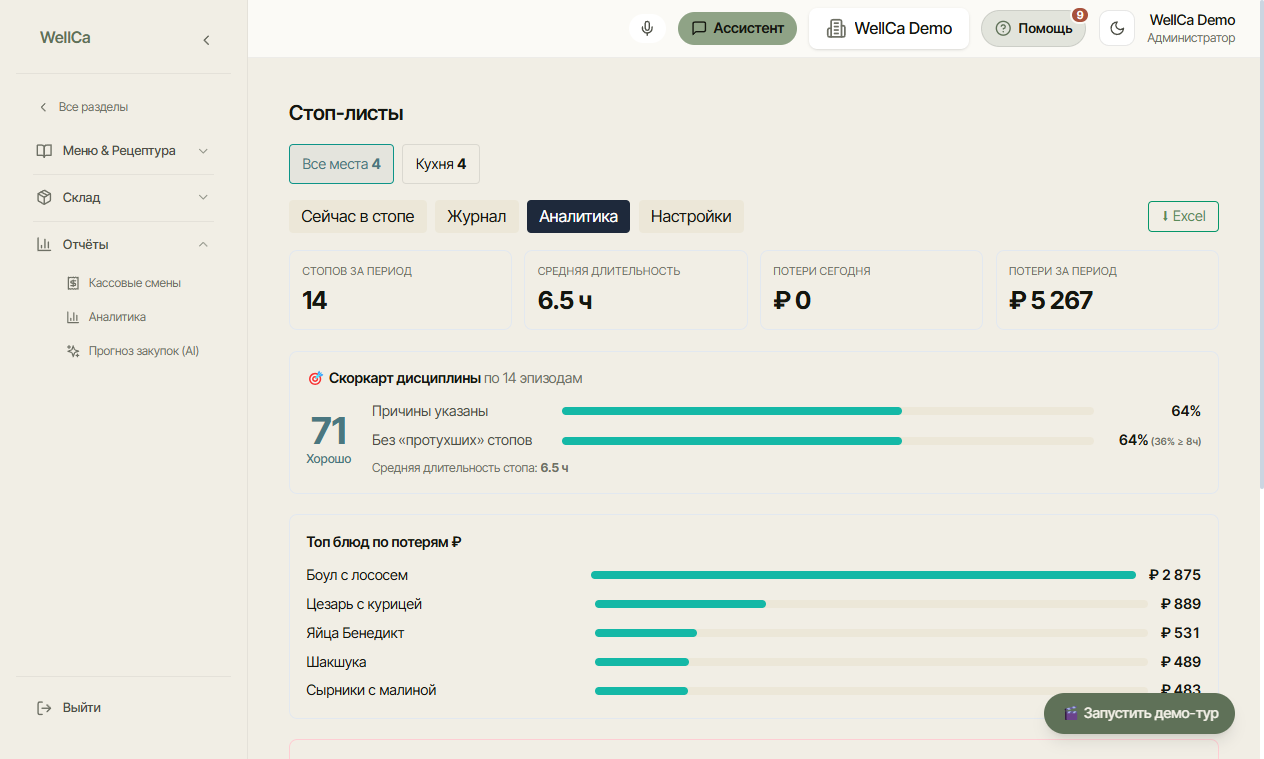
Task: Select the Аналитика tab in stop-lists
Action: pyautogui.click(x=578, y=217)
